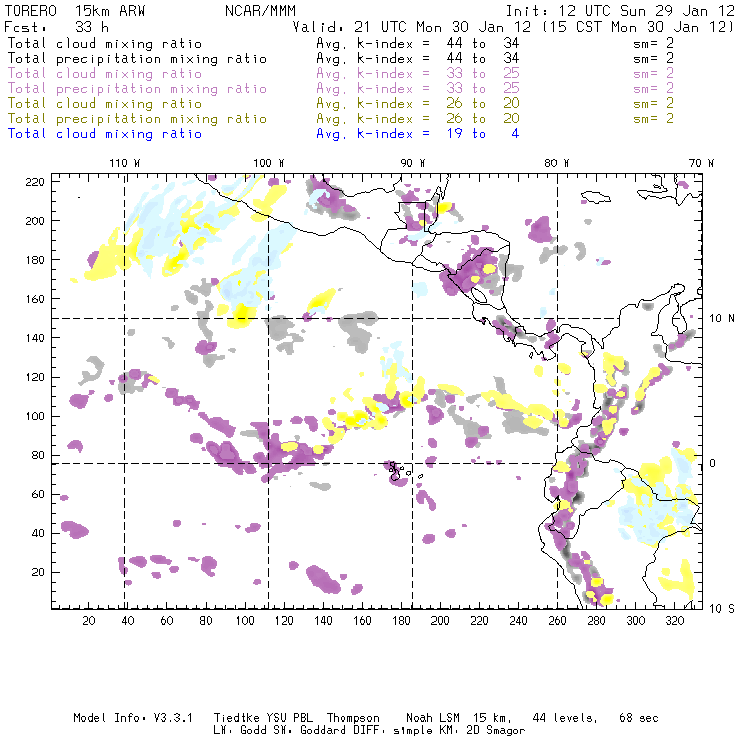Click the "(15 CST Mon 30 Jan 12)" text
740x740 pixels.
pos(638,26)
